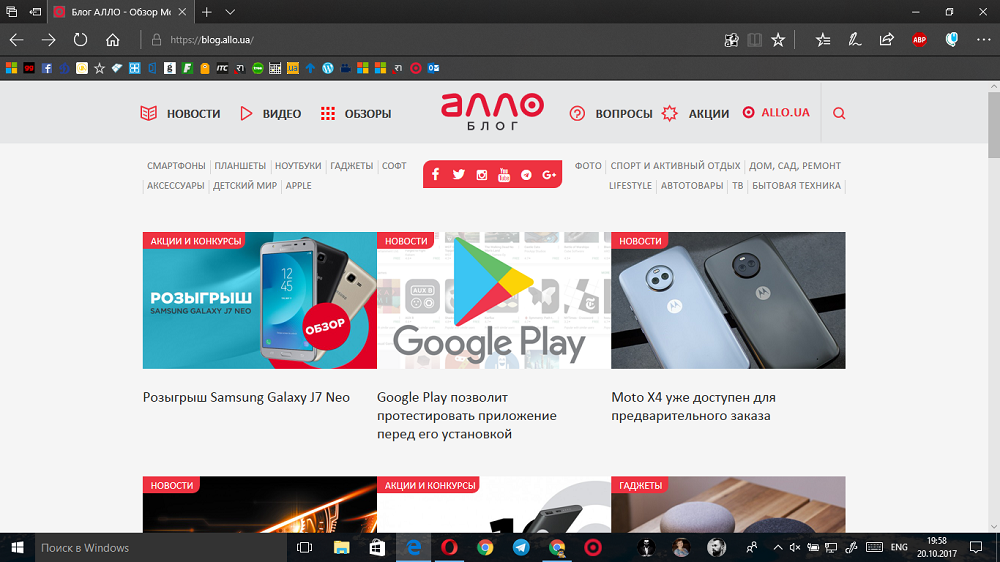The image size is (1000, 562).
Task: Open the Google Plus icon in social bar
Action: coord(549,175)
